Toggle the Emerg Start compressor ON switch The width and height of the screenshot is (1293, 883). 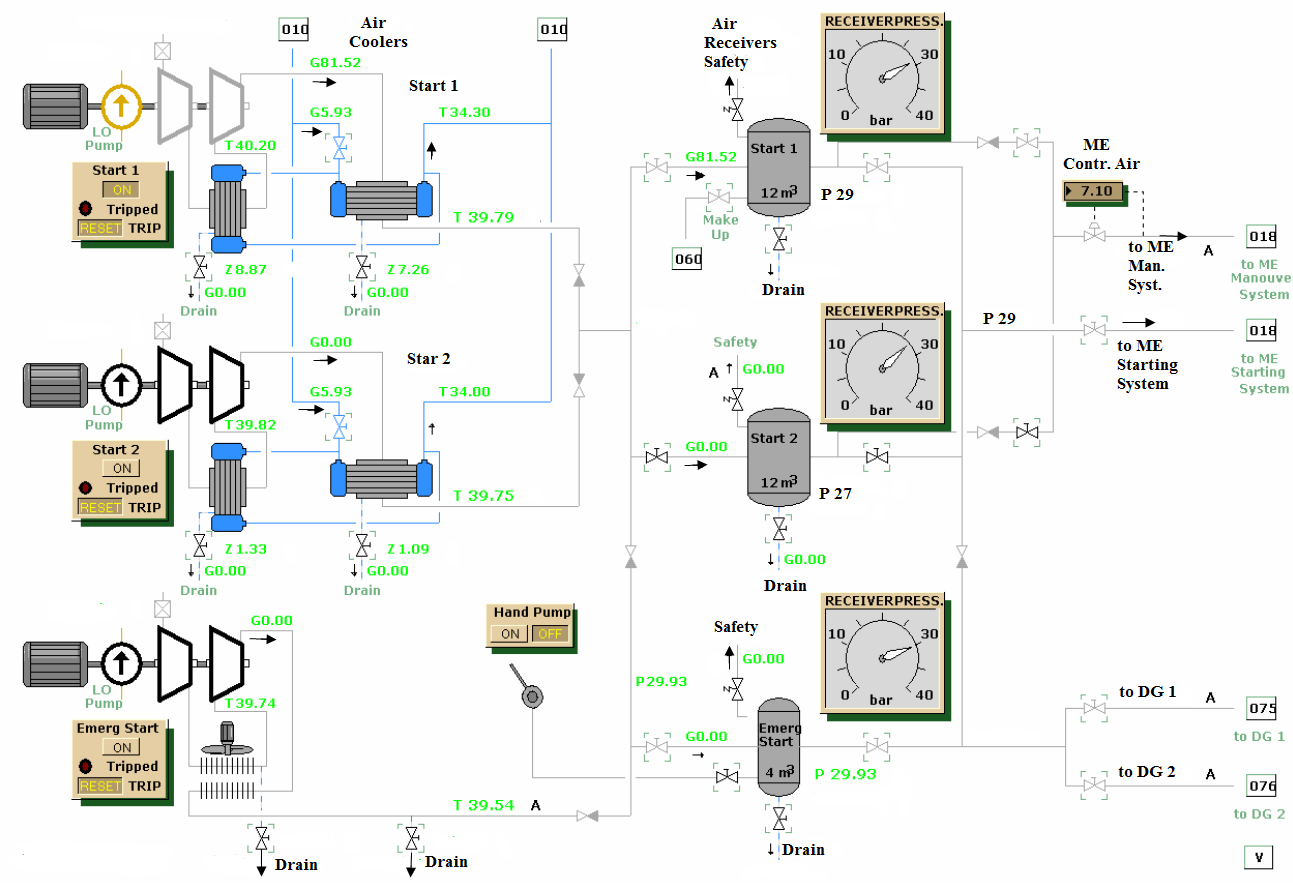[122, 747]
